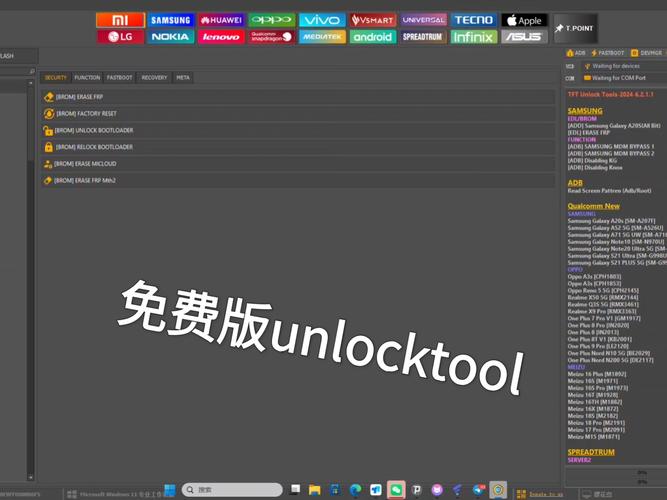Open Task View on taskbar
The height and width of the screenshot is (500, 667).
coord(295,490)
